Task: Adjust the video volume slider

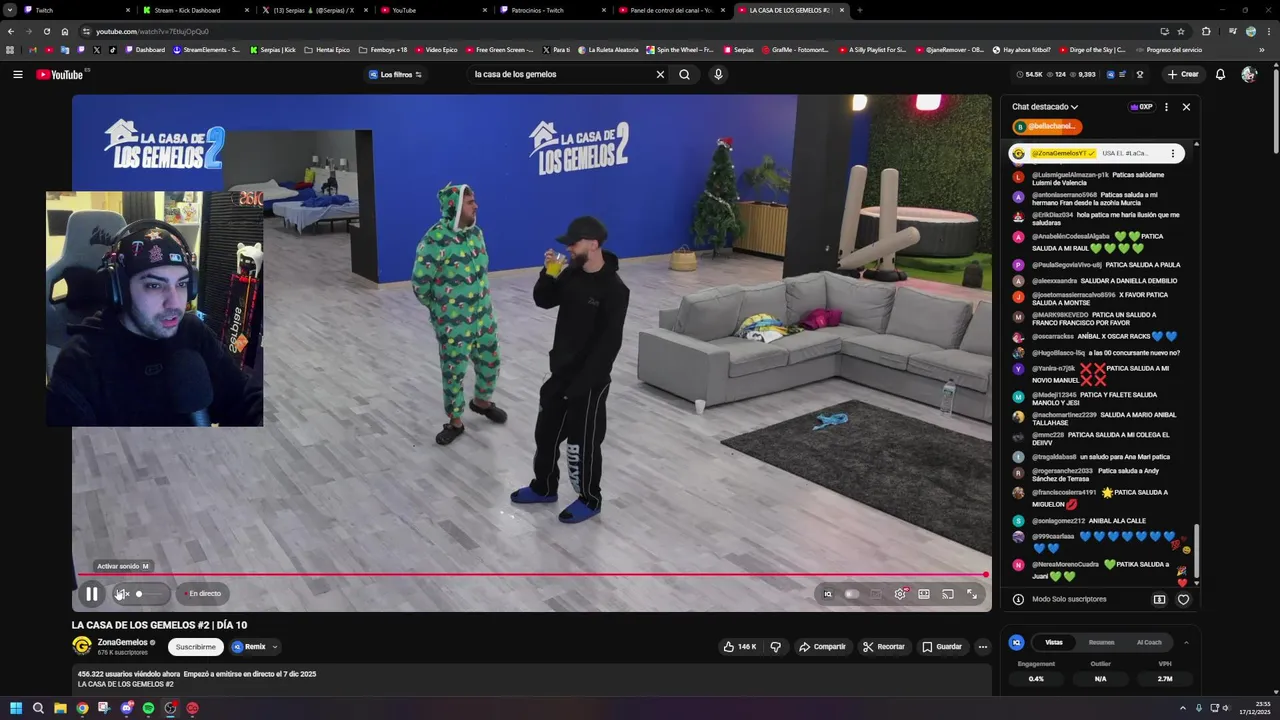Action: coord(150,594)
